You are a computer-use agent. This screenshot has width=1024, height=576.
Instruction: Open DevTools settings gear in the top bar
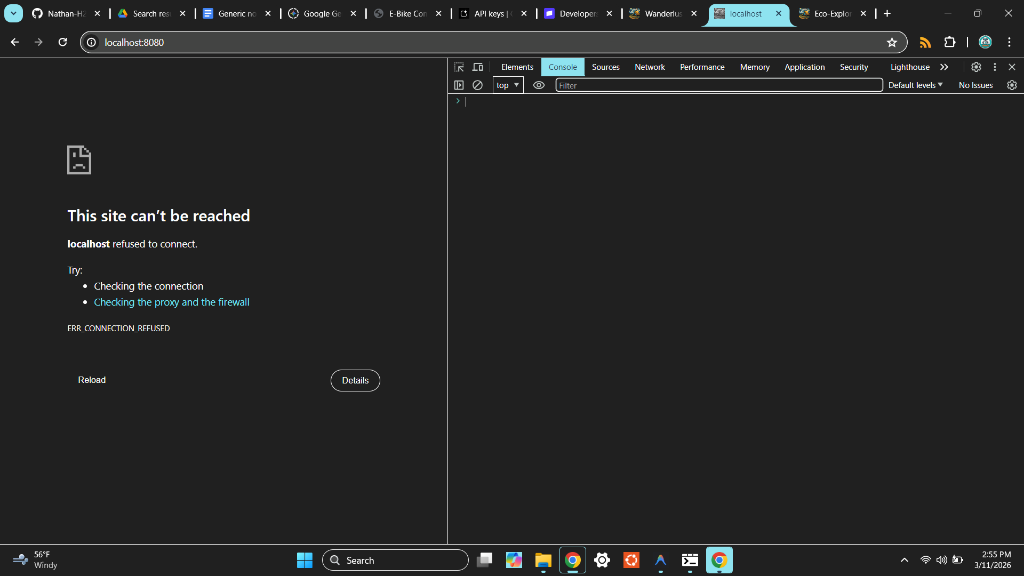pyautogui.click(x=976, y=67)
